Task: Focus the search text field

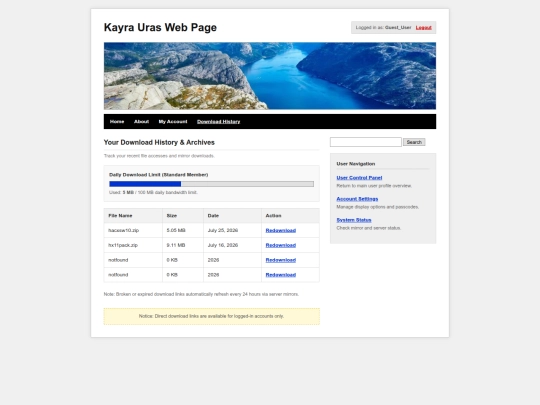Action: (365, 142)
